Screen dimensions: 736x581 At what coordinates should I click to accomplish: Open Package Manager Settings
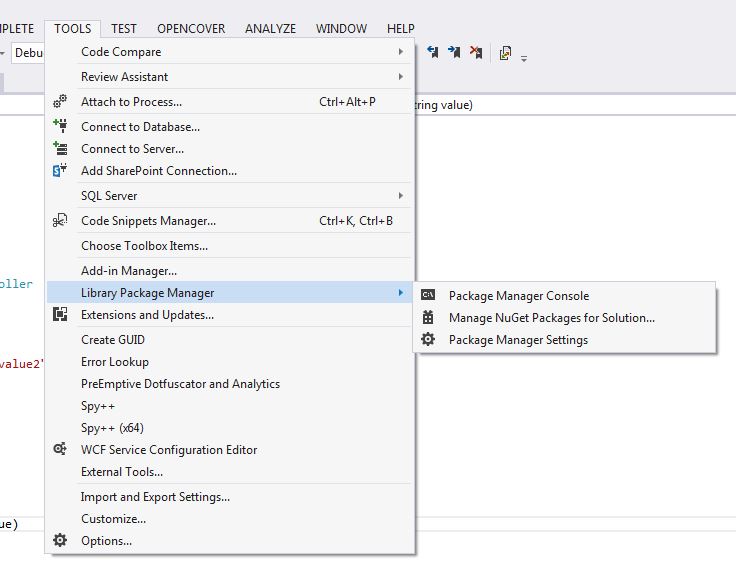(x=565, y=340)
